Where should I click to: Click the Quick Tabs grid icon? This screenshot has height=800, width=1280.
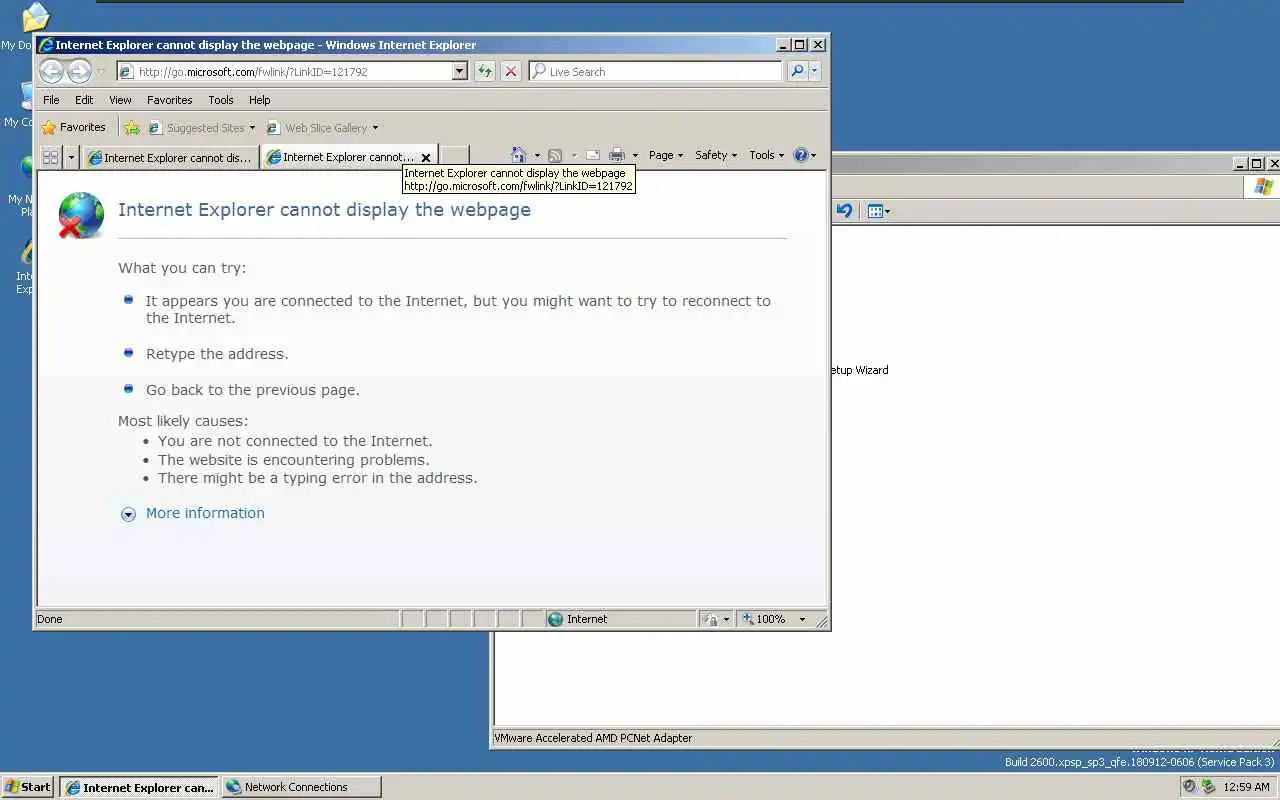(50, 157)
